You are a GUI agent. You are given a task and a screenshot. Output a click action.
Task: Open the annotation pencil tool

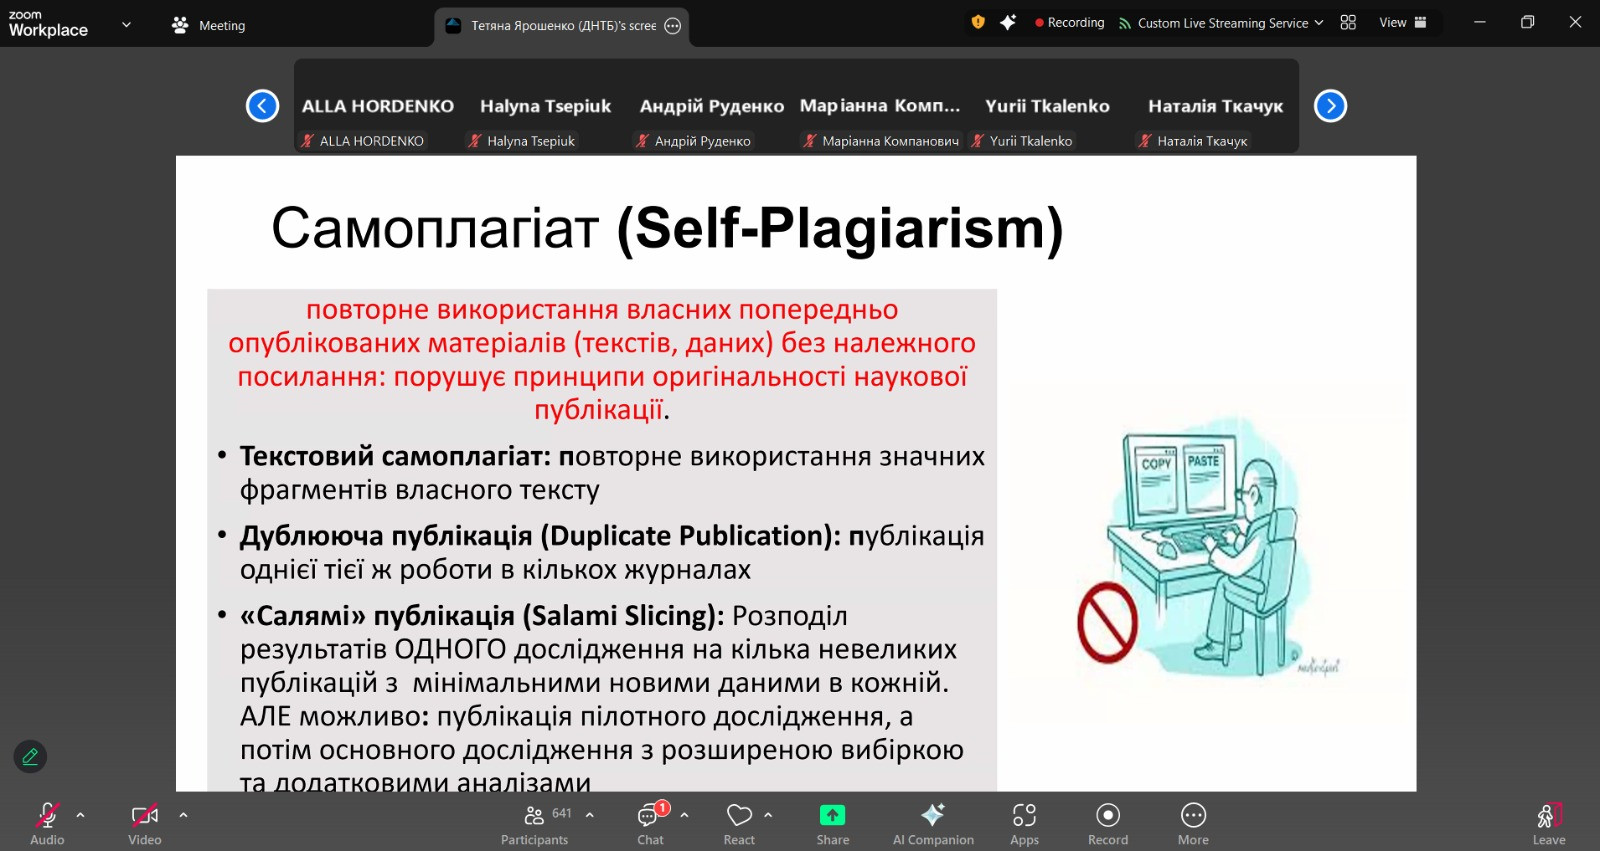[x=30, y=757]
